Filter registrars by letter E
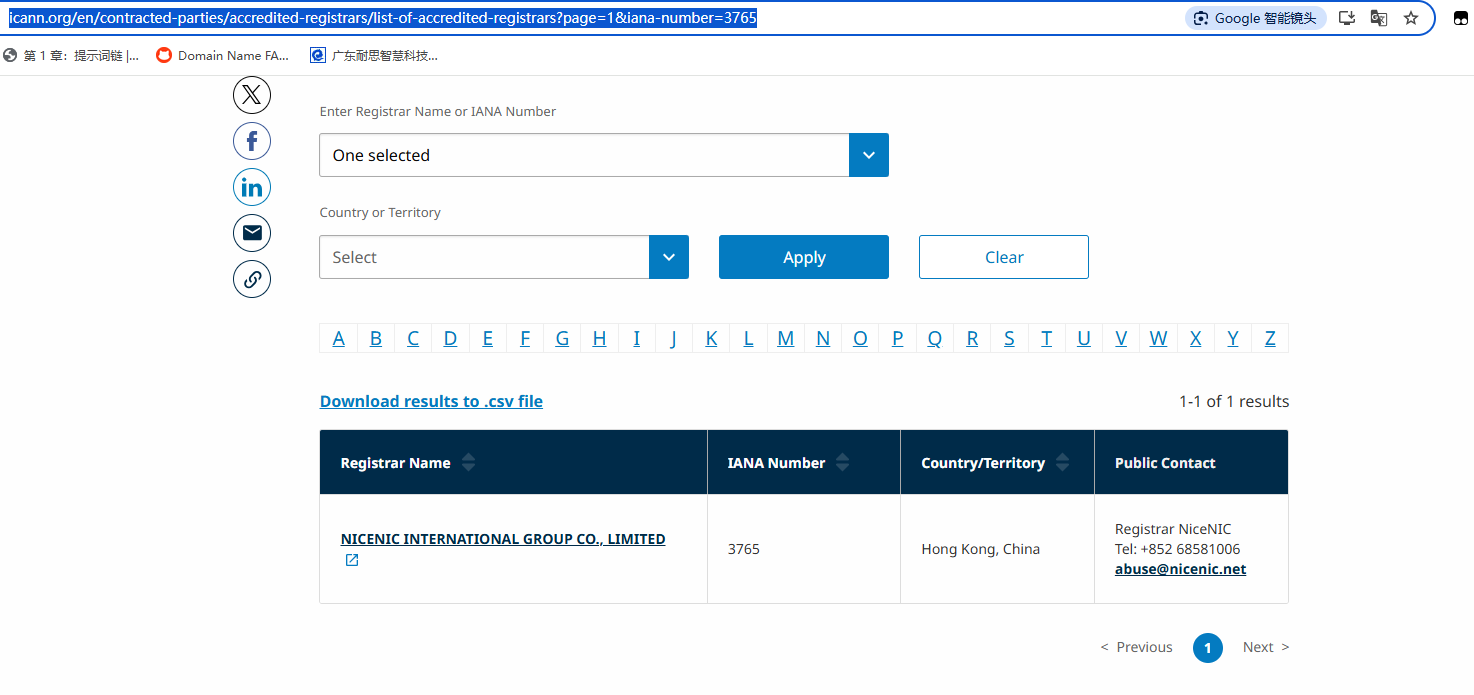 [488, 338]
